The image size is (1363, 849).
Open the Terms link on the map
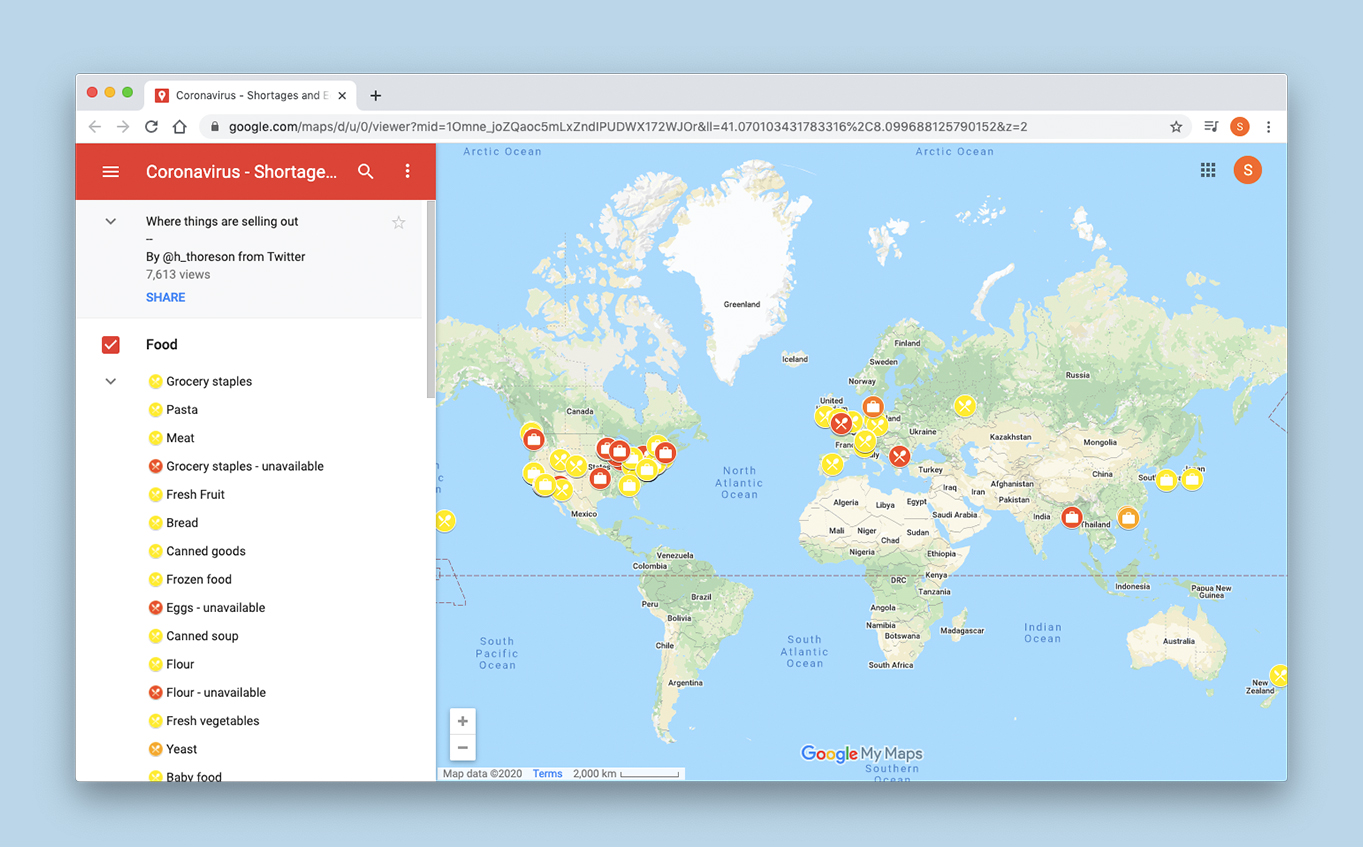pos(547,774)
